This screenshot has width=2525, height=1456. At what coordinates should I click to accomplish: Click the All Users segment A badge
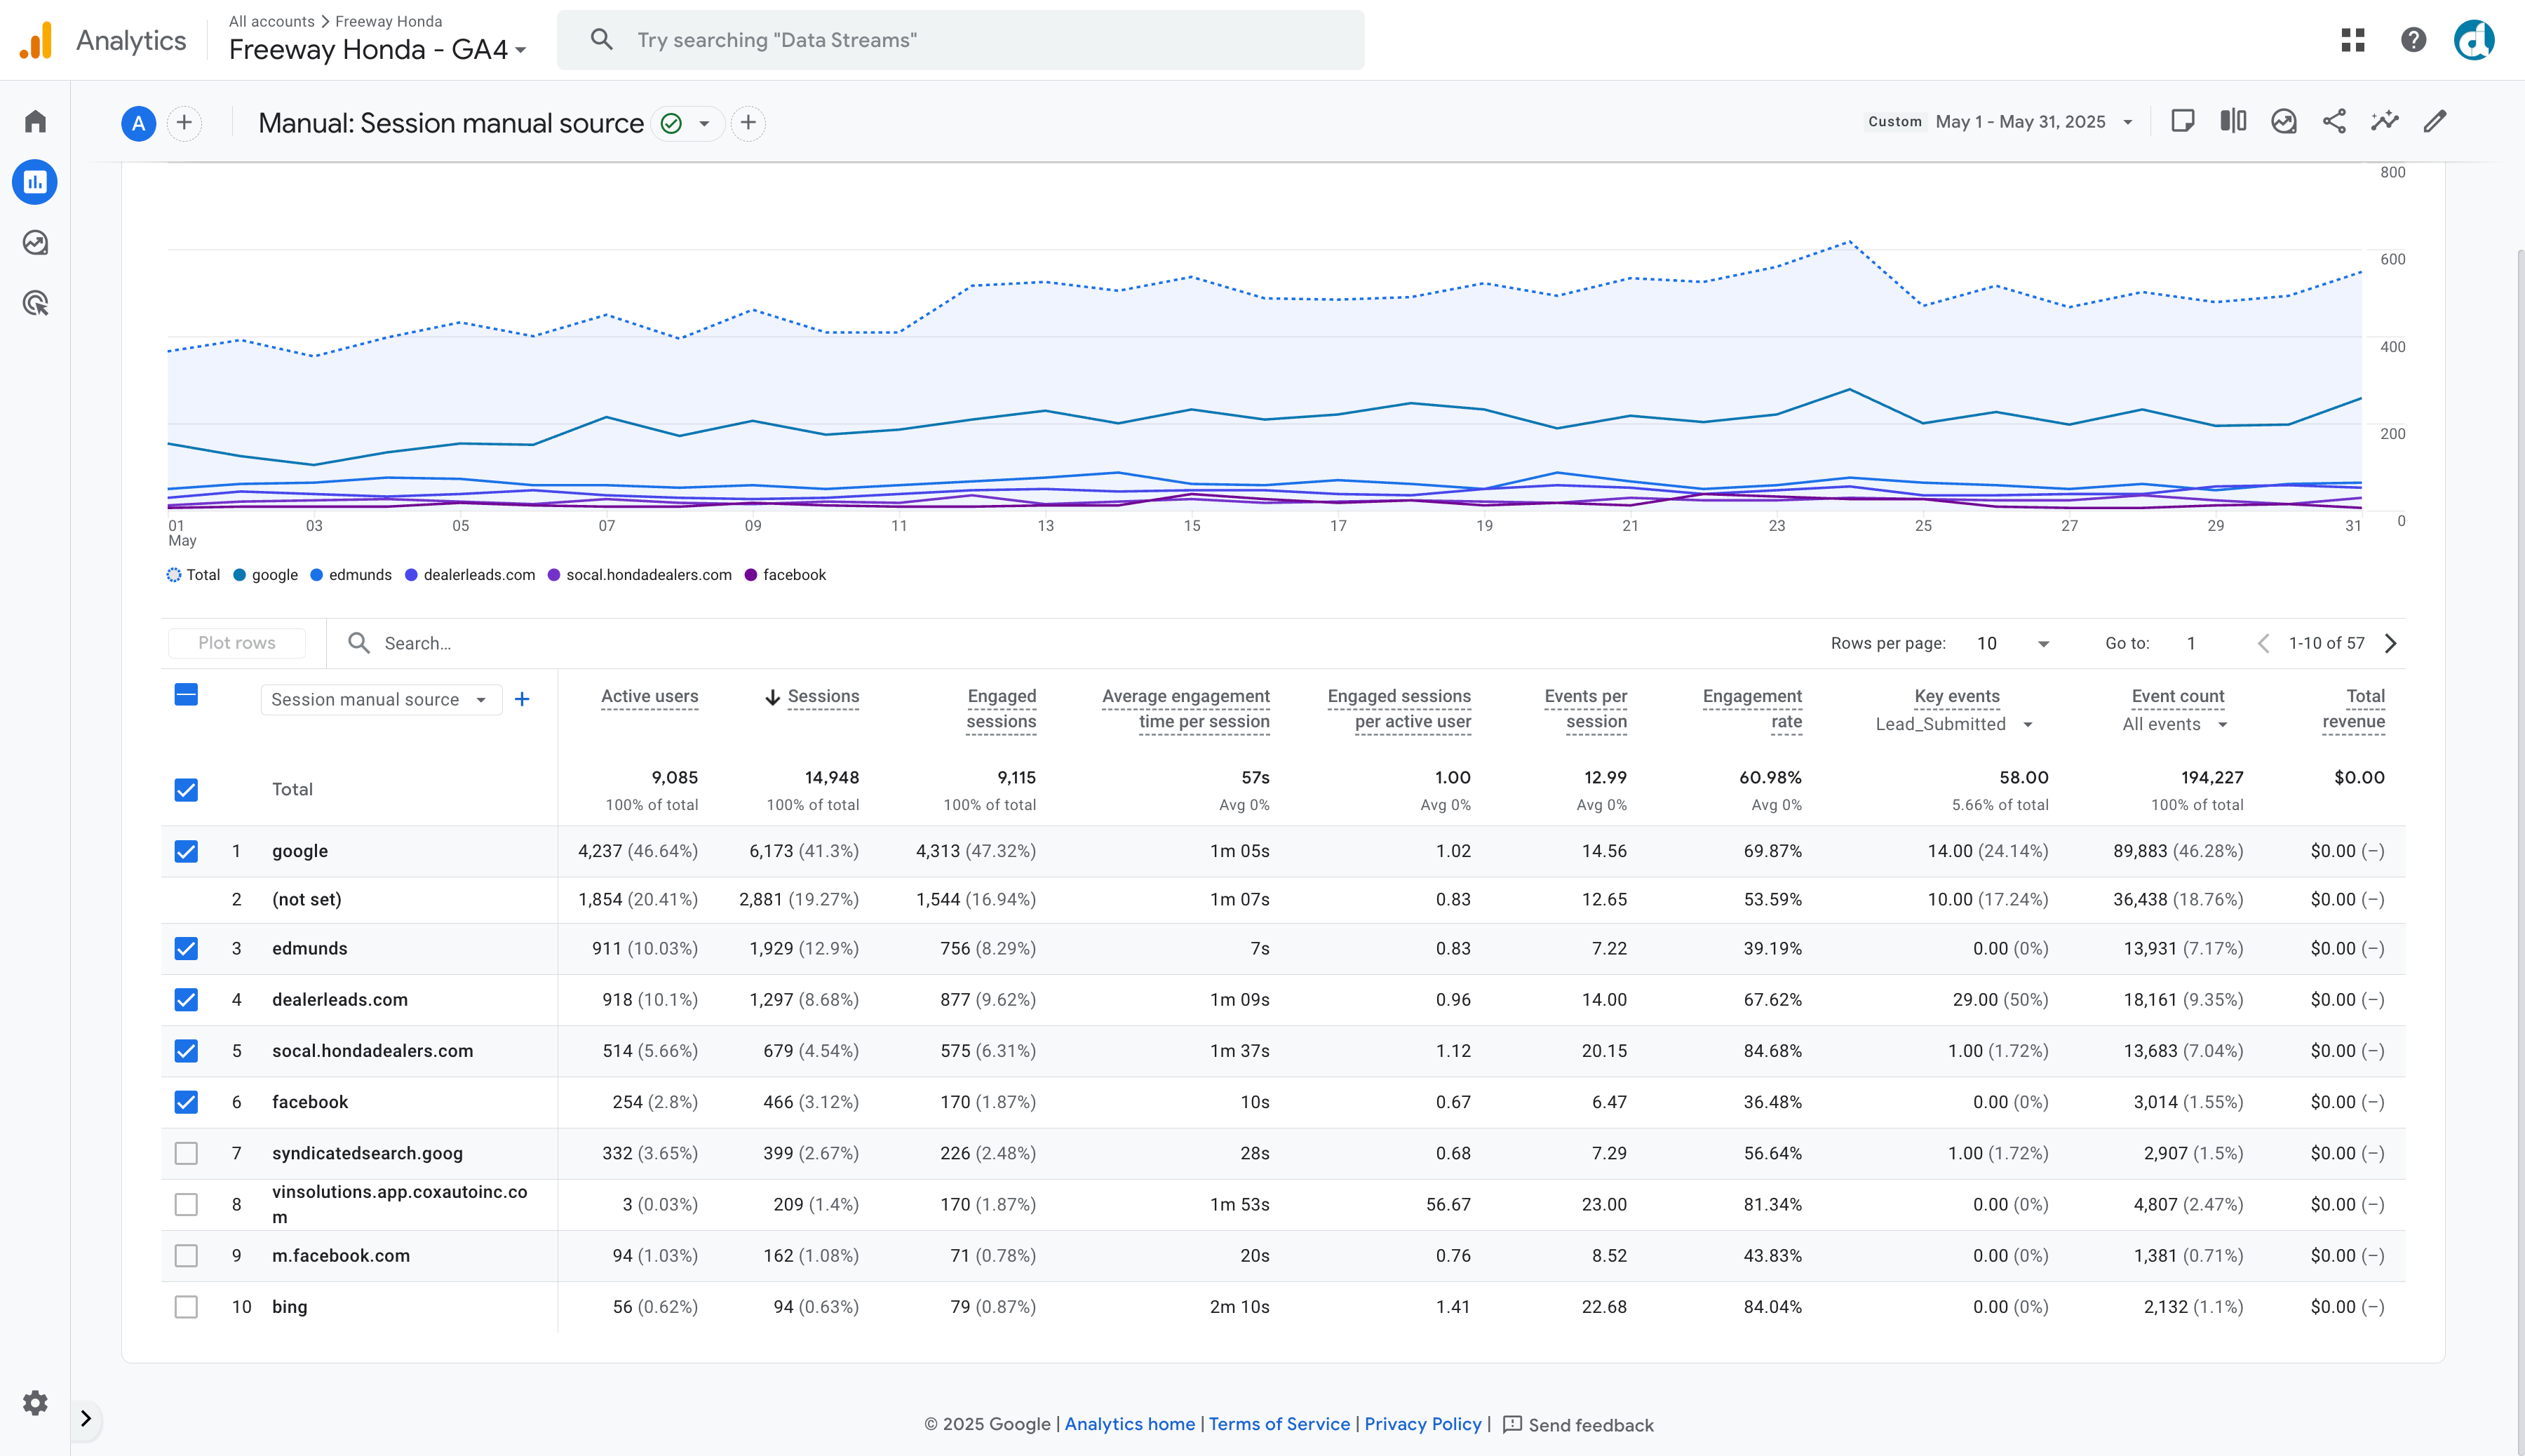139,123
